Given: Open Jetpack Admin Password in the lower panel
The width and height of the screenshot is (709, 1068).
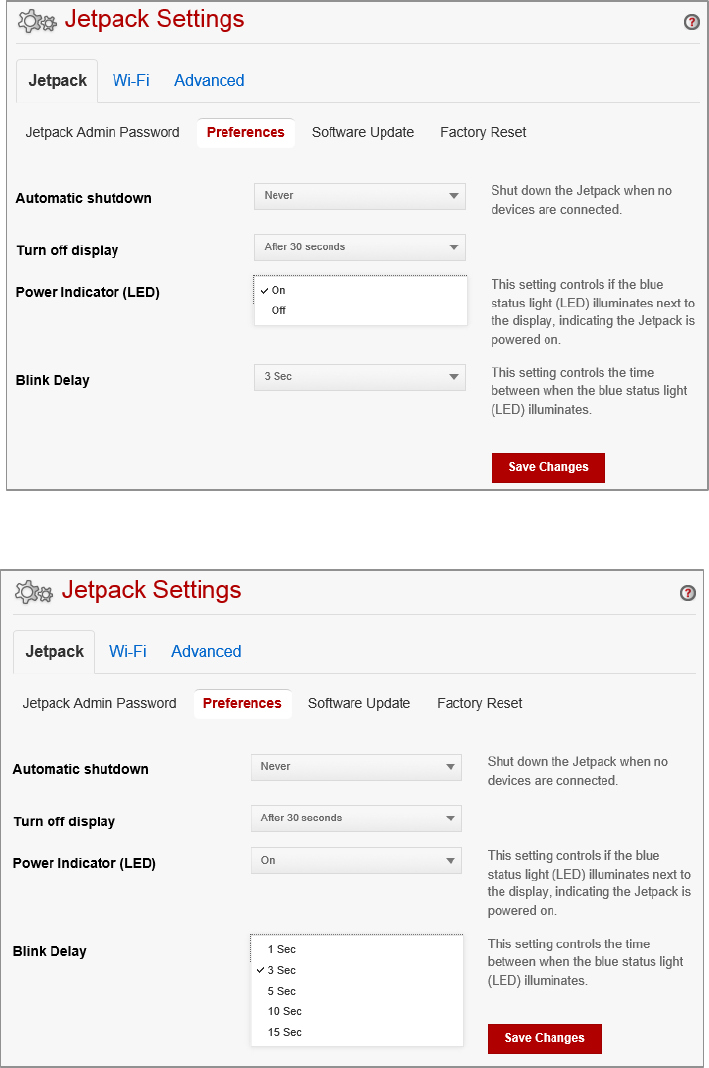Looking at the screenshot, I should (99, 703).
